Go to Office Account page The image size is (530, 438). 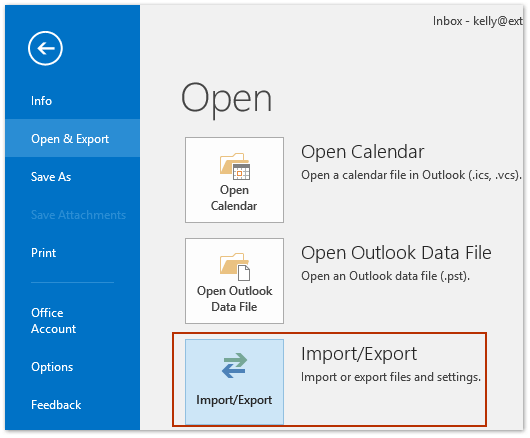(x=72, y=321)
